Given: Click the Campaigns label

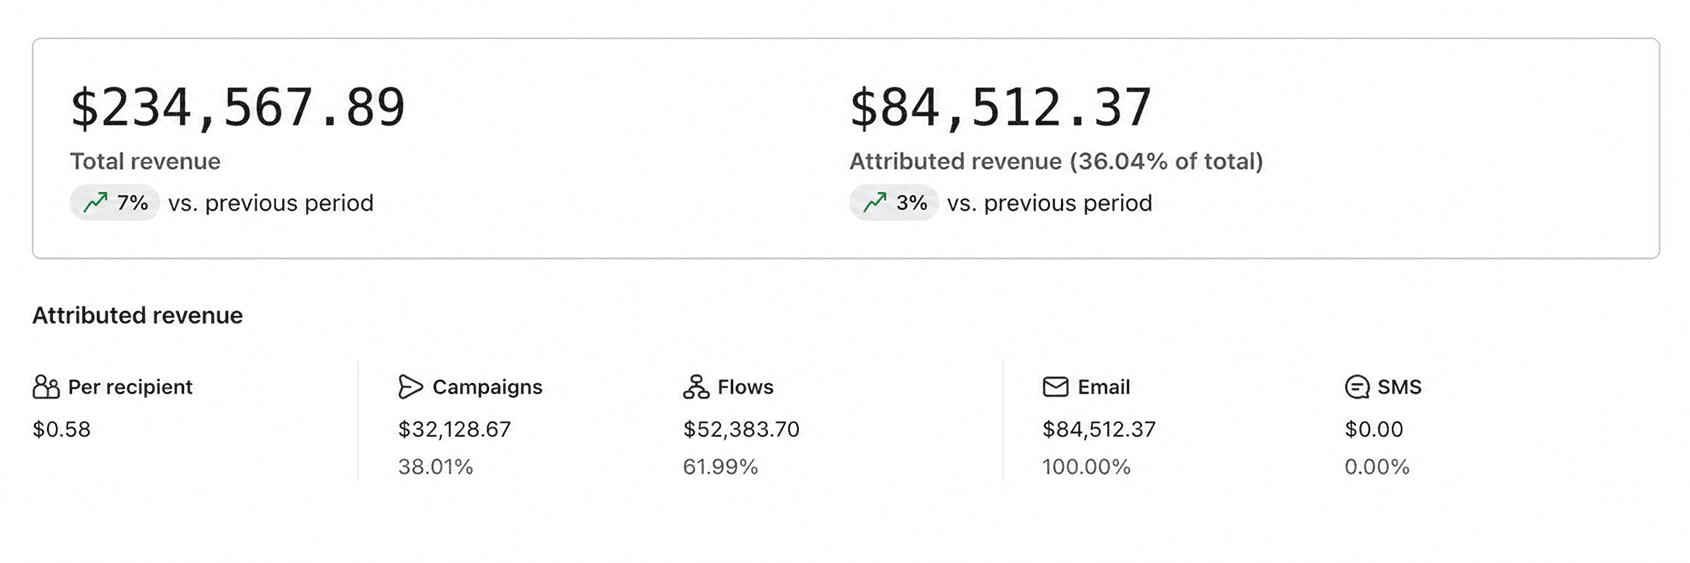Looking at the screenshot, I should pos(488,387).
